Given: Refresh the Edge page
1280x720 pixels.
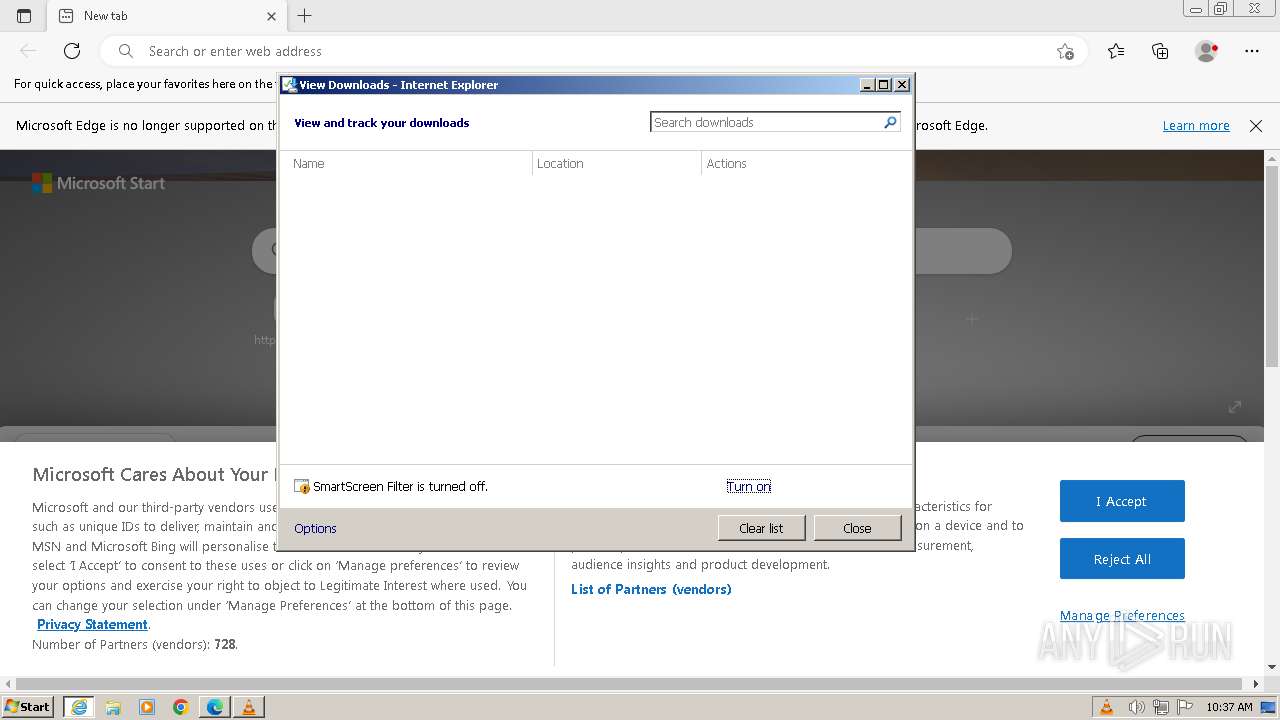Looking at the screenshot, I should click(x=72, y=51).
